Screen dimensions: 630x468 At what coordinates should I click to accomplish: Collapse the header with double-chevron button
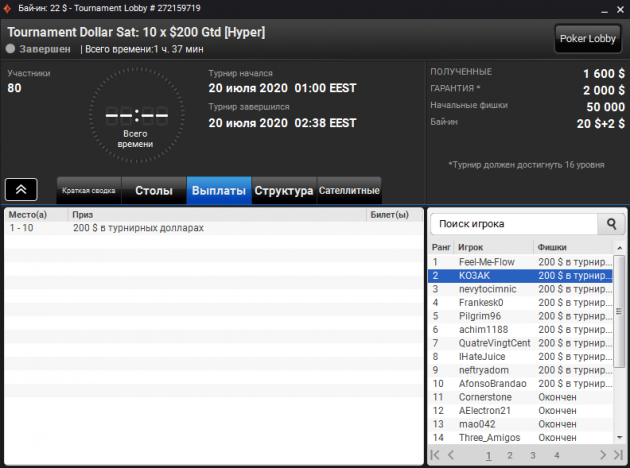pos(21,189)
